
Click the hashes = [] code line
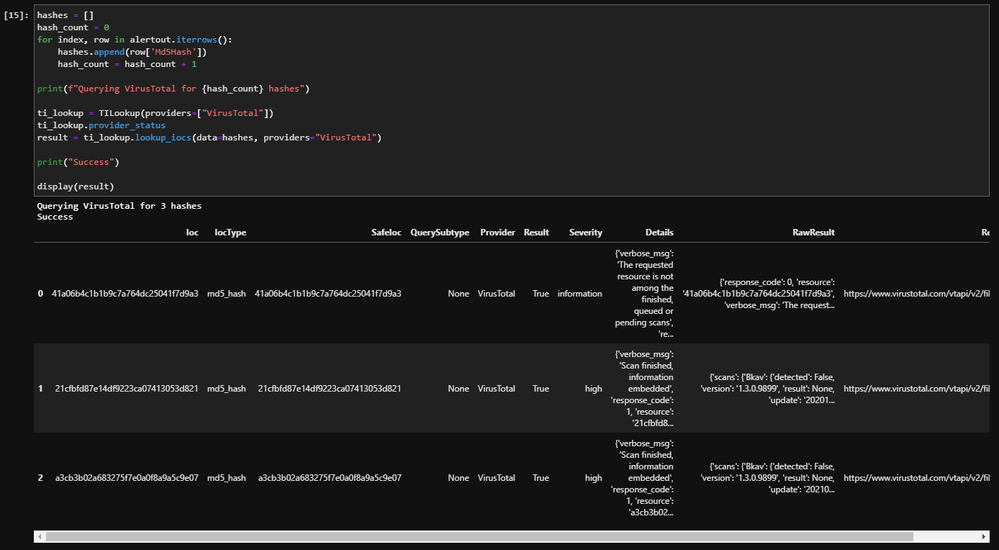[66, 15]
